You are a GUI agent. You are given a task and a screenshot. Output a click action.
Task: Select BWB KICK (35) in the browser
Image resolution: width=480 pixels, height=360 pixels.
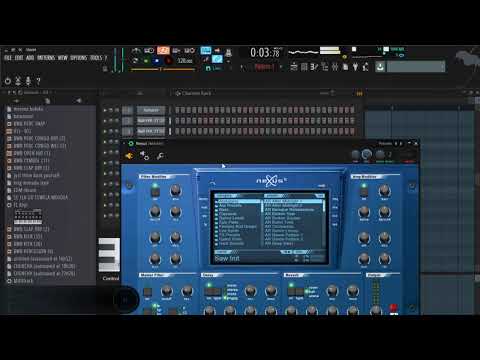point(28,236)
